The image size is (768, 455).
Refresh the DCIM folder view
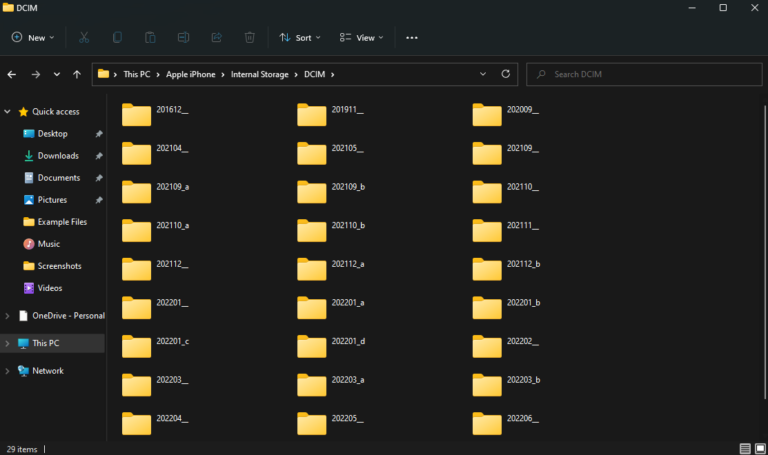tap(506, 74)
